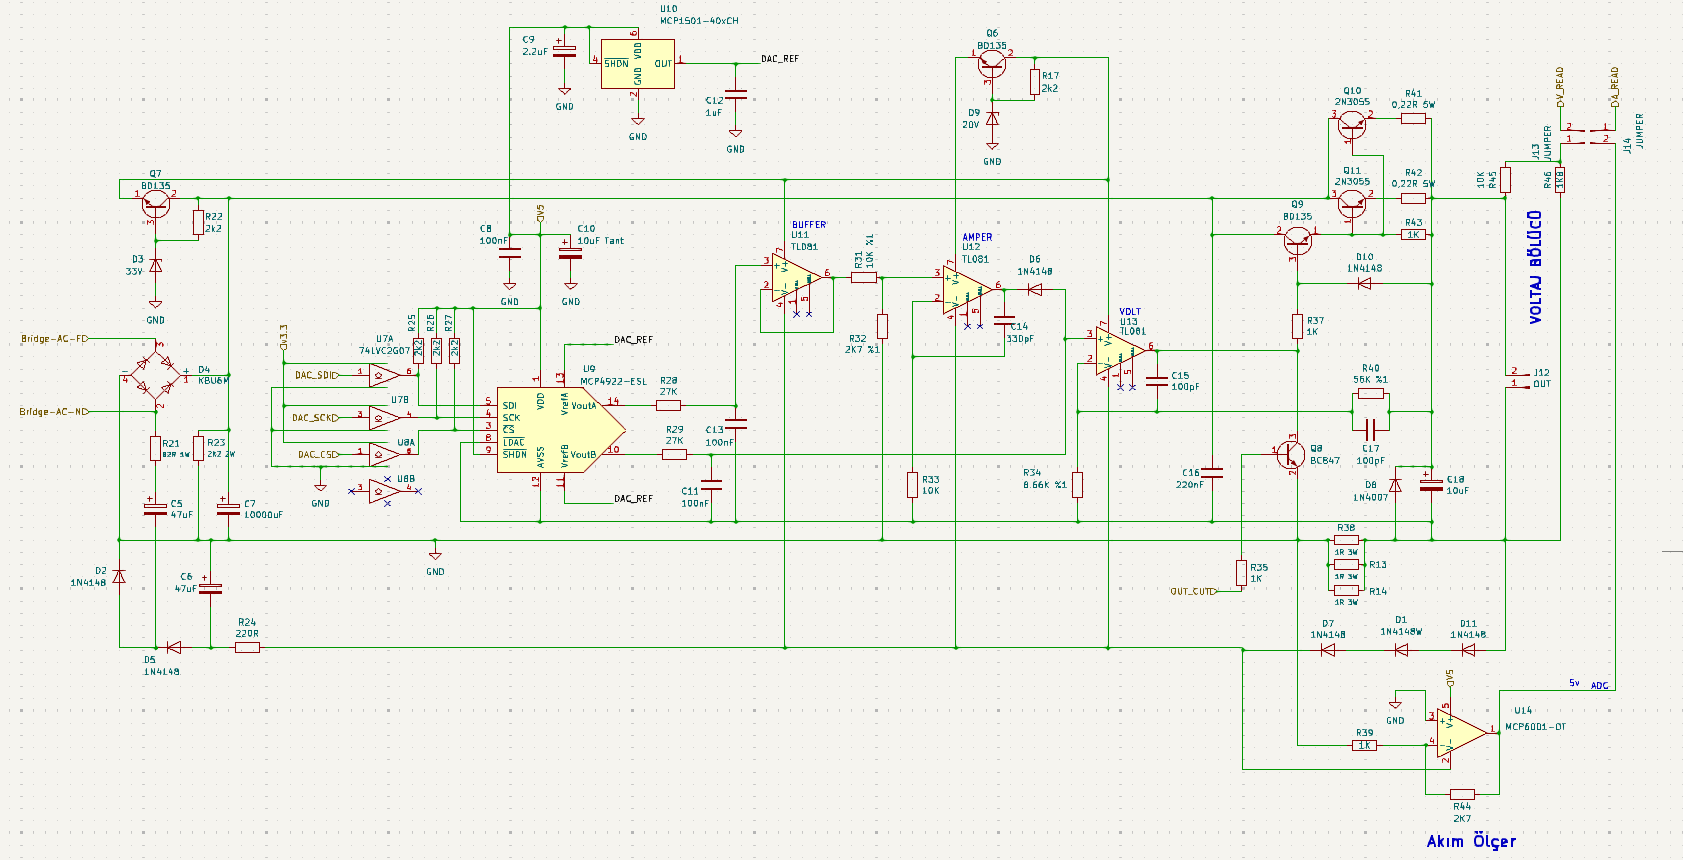Select the U8A buffer gate symbol

click(x=385, y=455)
